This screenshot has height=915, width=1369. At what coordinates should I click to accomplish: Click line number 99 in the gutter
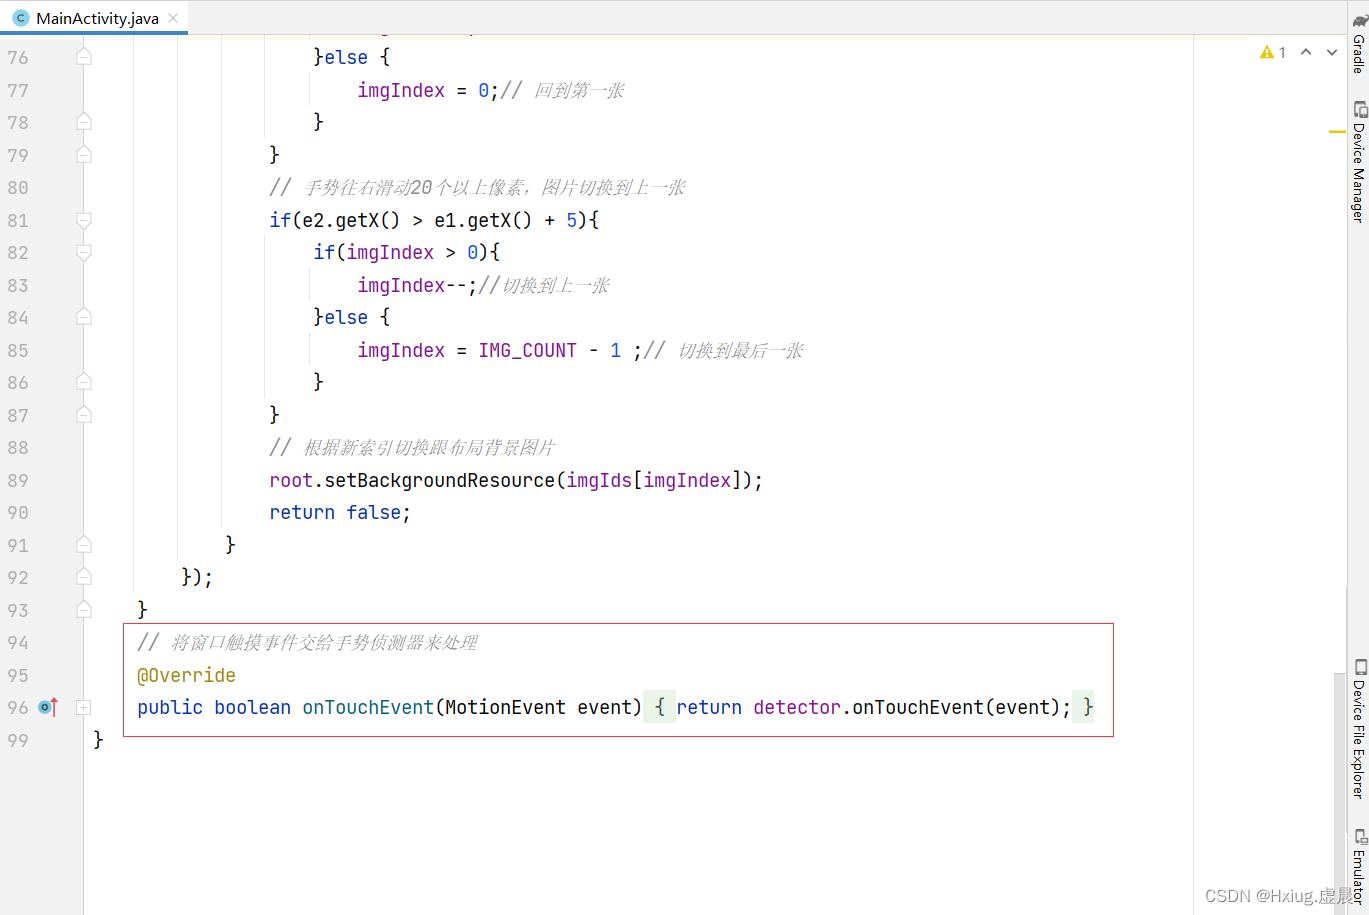pyautogui.click(x=18, y=740)
